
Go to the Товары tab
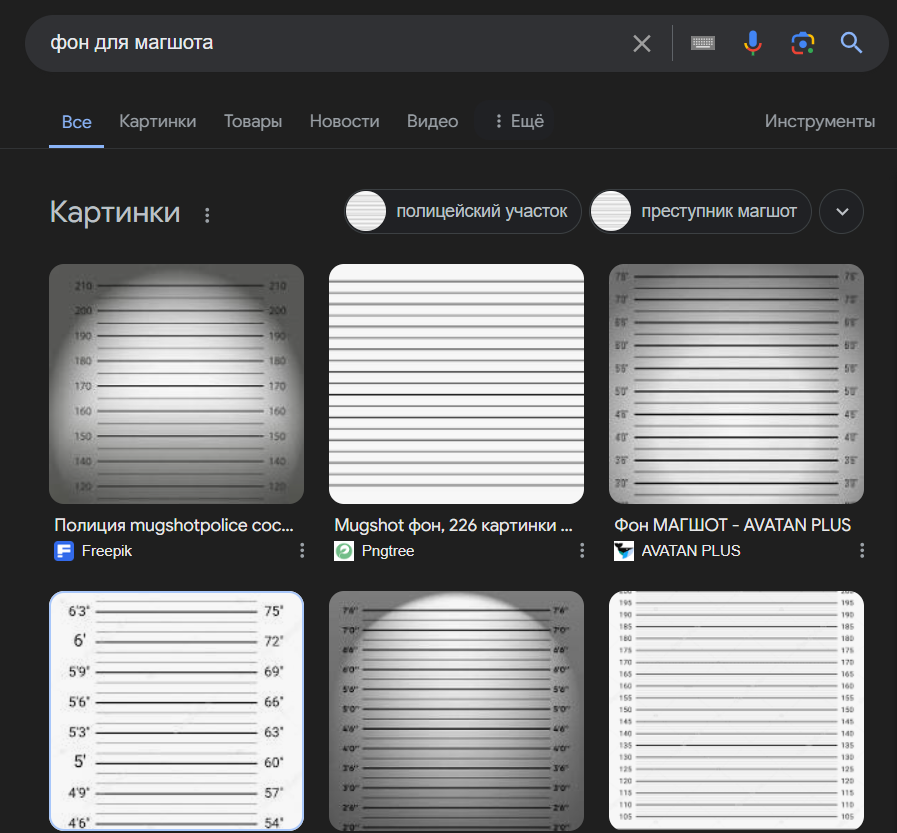pos(253,121)
